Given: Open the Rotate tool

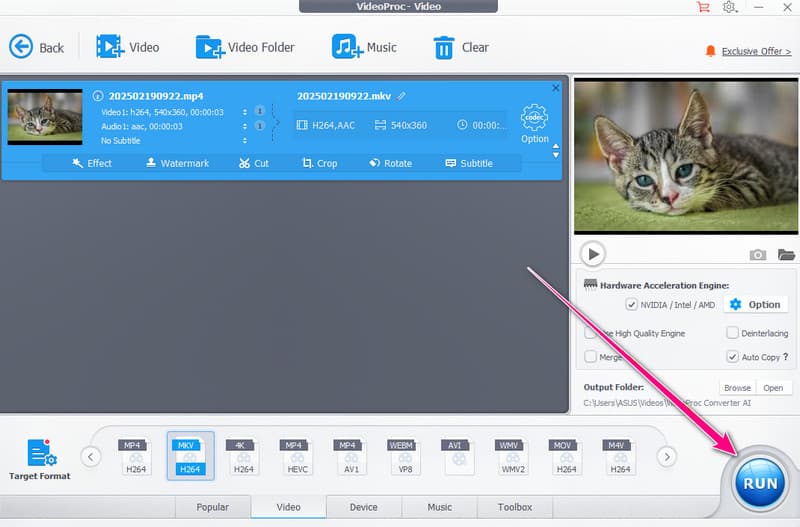Looking at the screenshot, I should [x=391, y=163].
